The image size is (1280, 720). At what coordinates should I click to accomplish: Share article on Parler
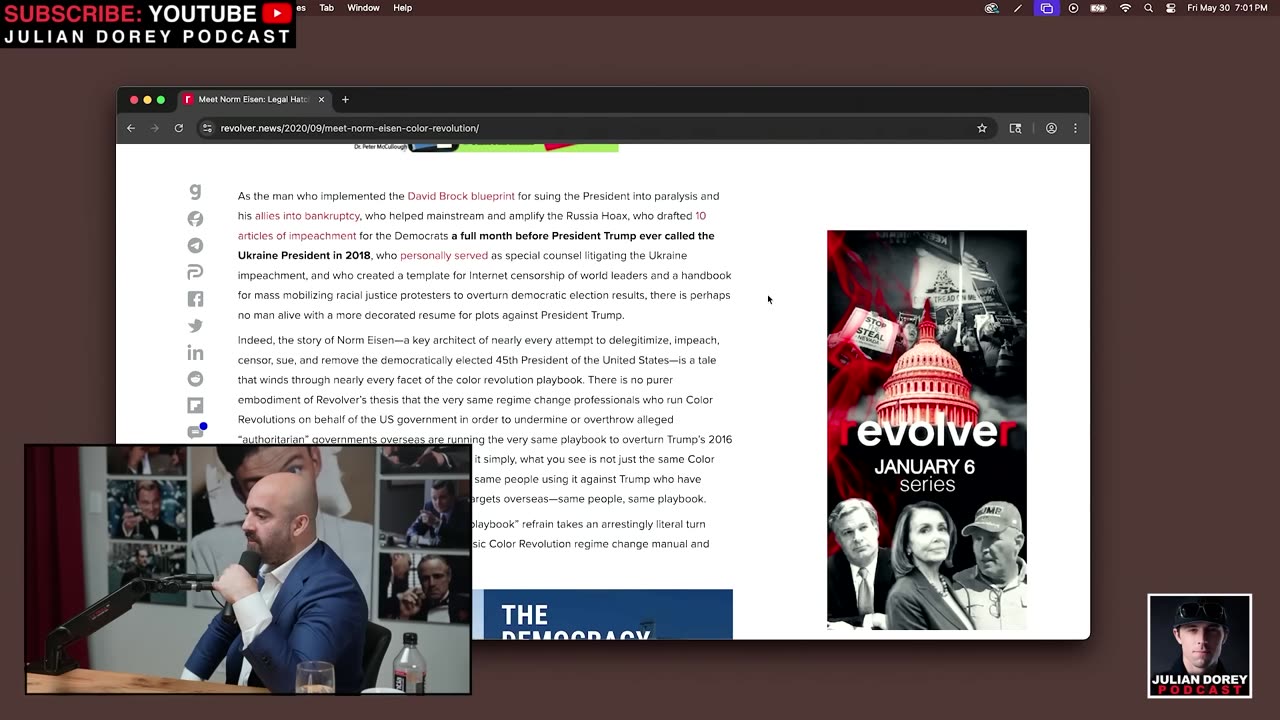195,272
